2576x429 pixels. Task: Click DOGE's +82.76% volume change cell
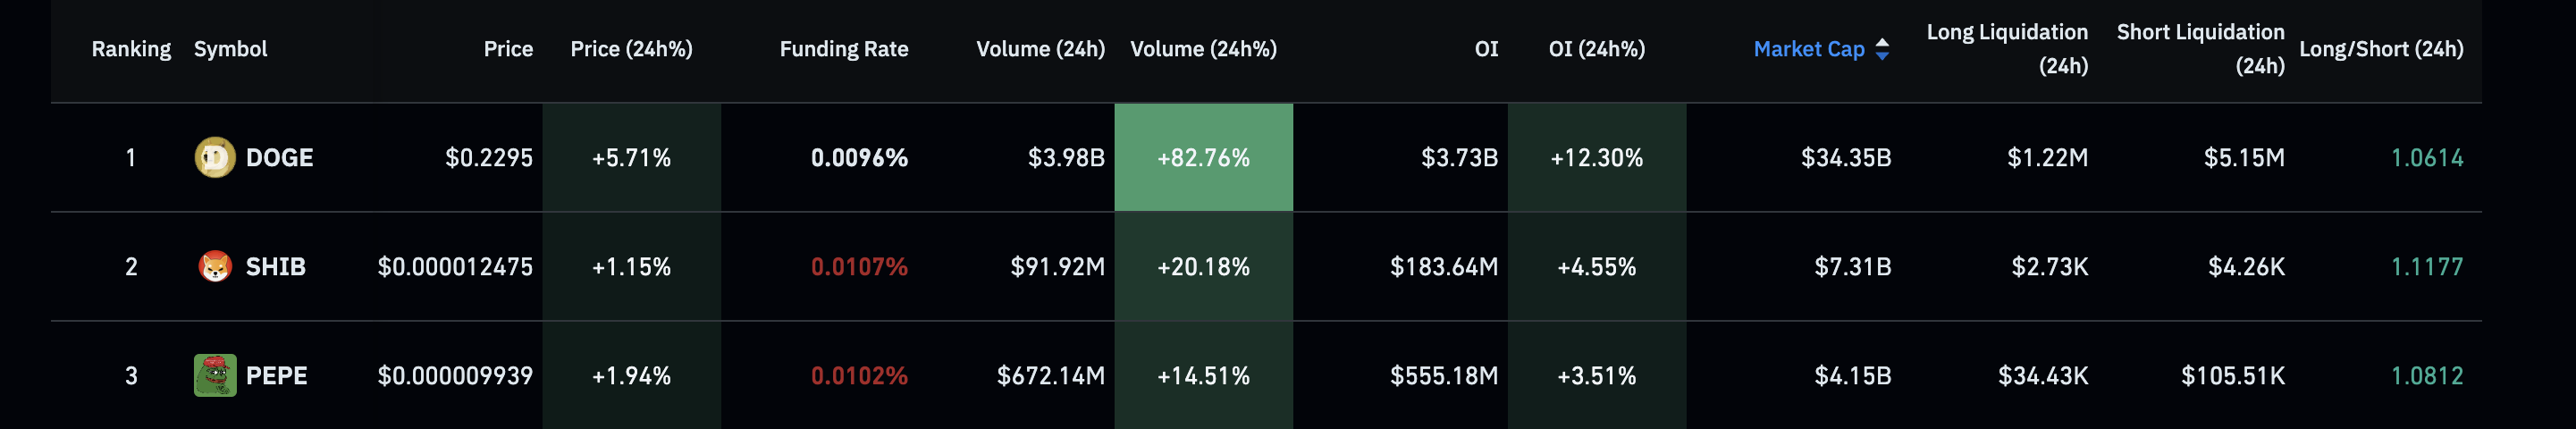(1203, 158)
